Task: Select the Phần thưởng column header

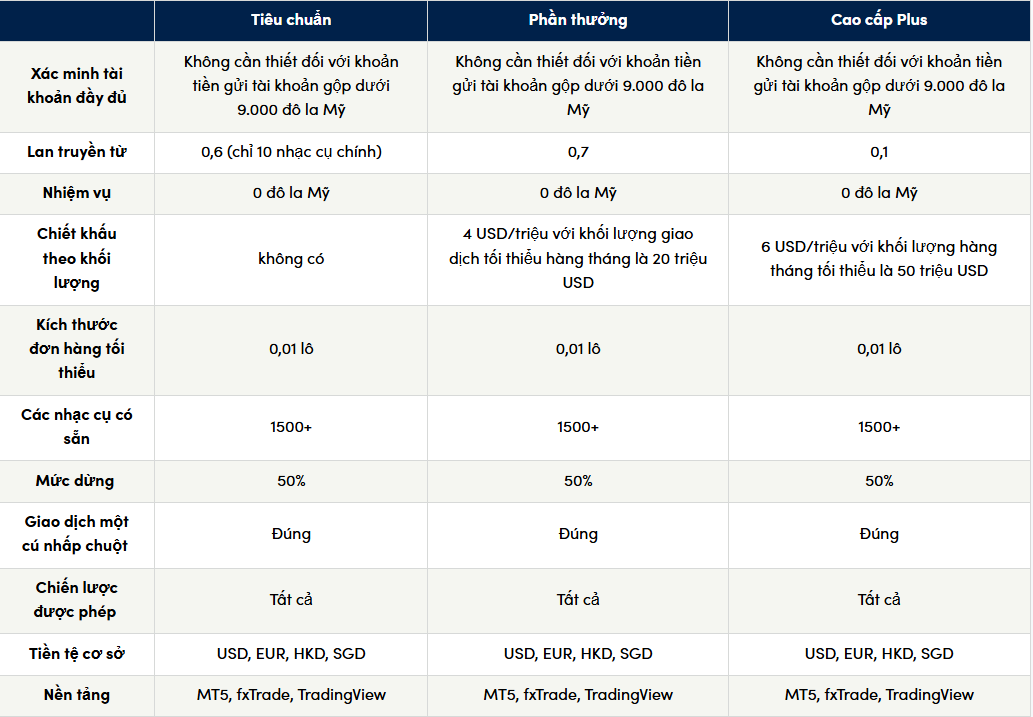Action: pyautogui.click(x=578, y=20)
